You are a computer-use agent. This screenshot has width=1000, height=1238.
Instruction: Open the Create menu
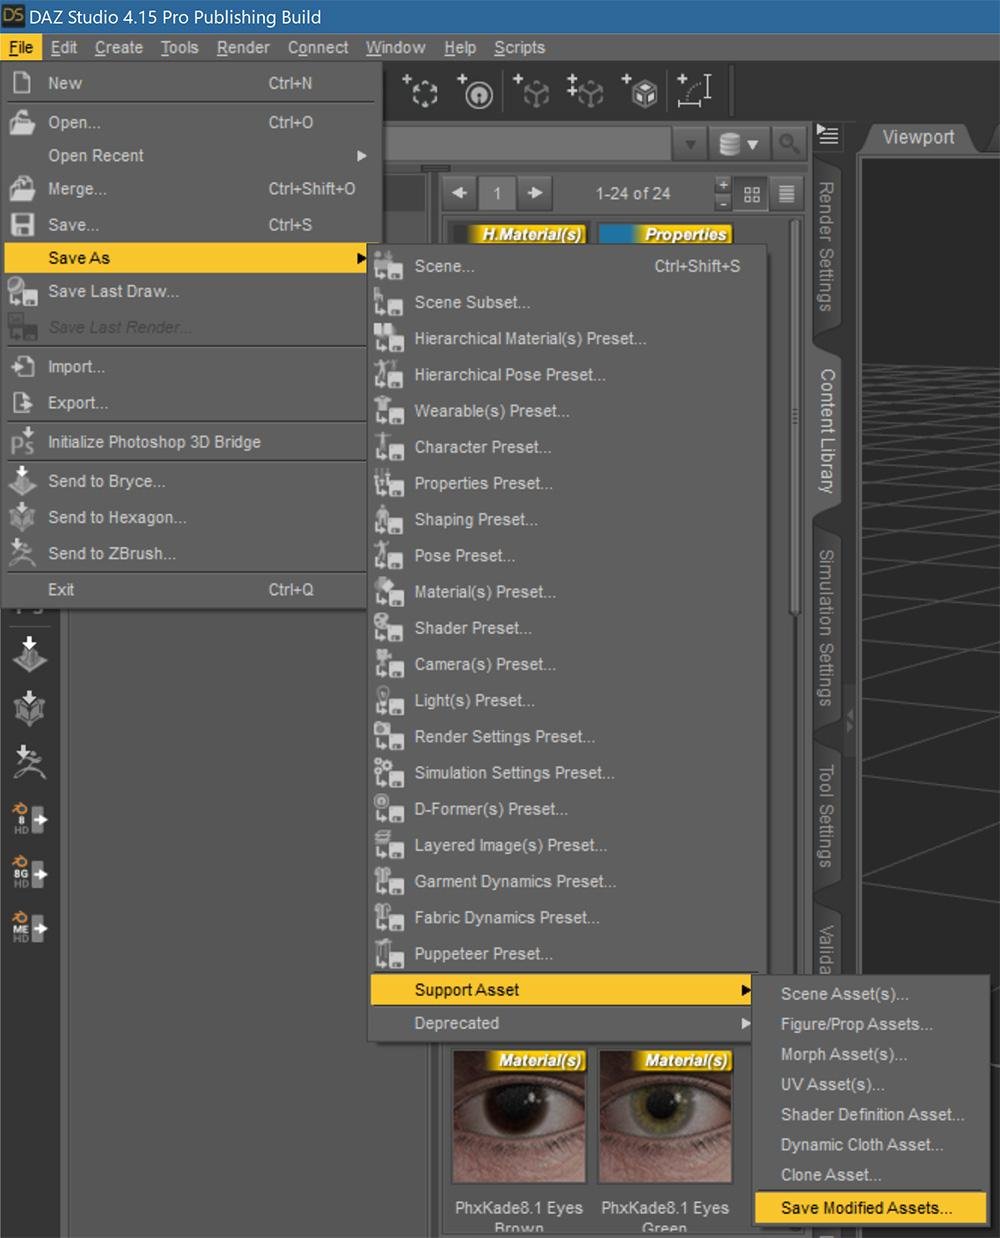point(119,47)
